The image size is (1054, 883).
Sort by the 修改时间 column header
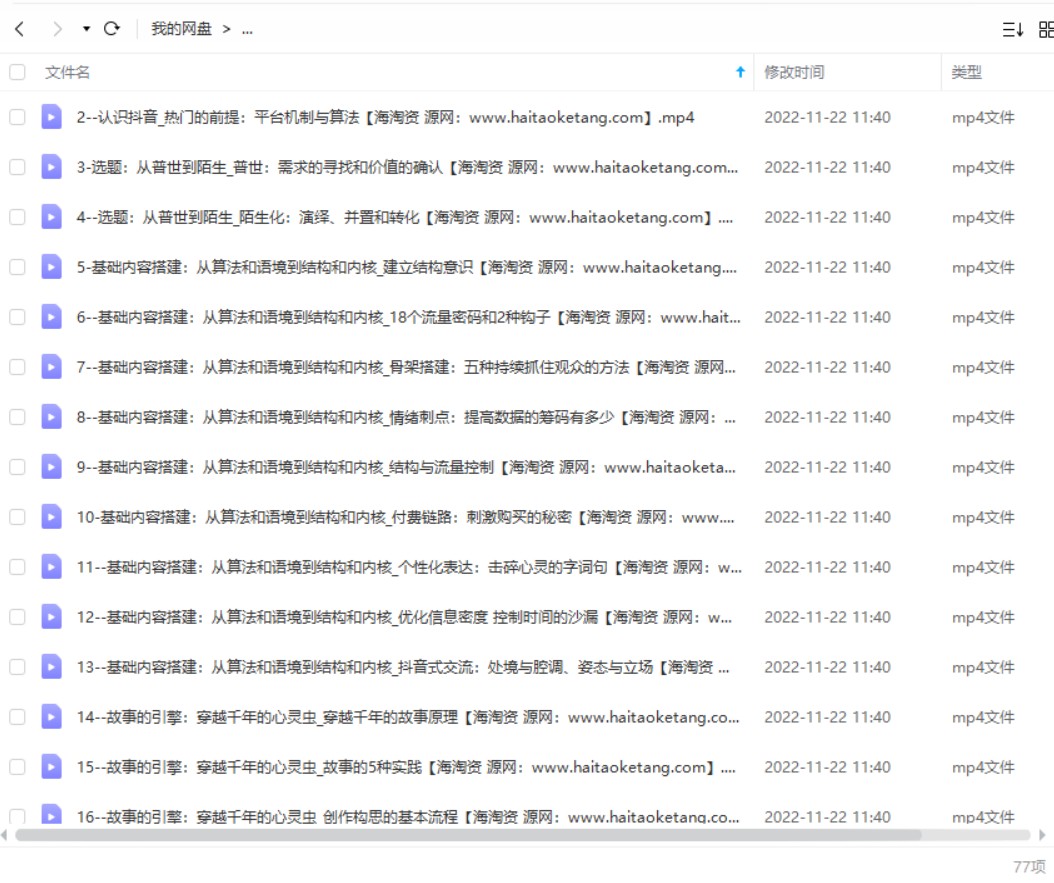(794, 72)
